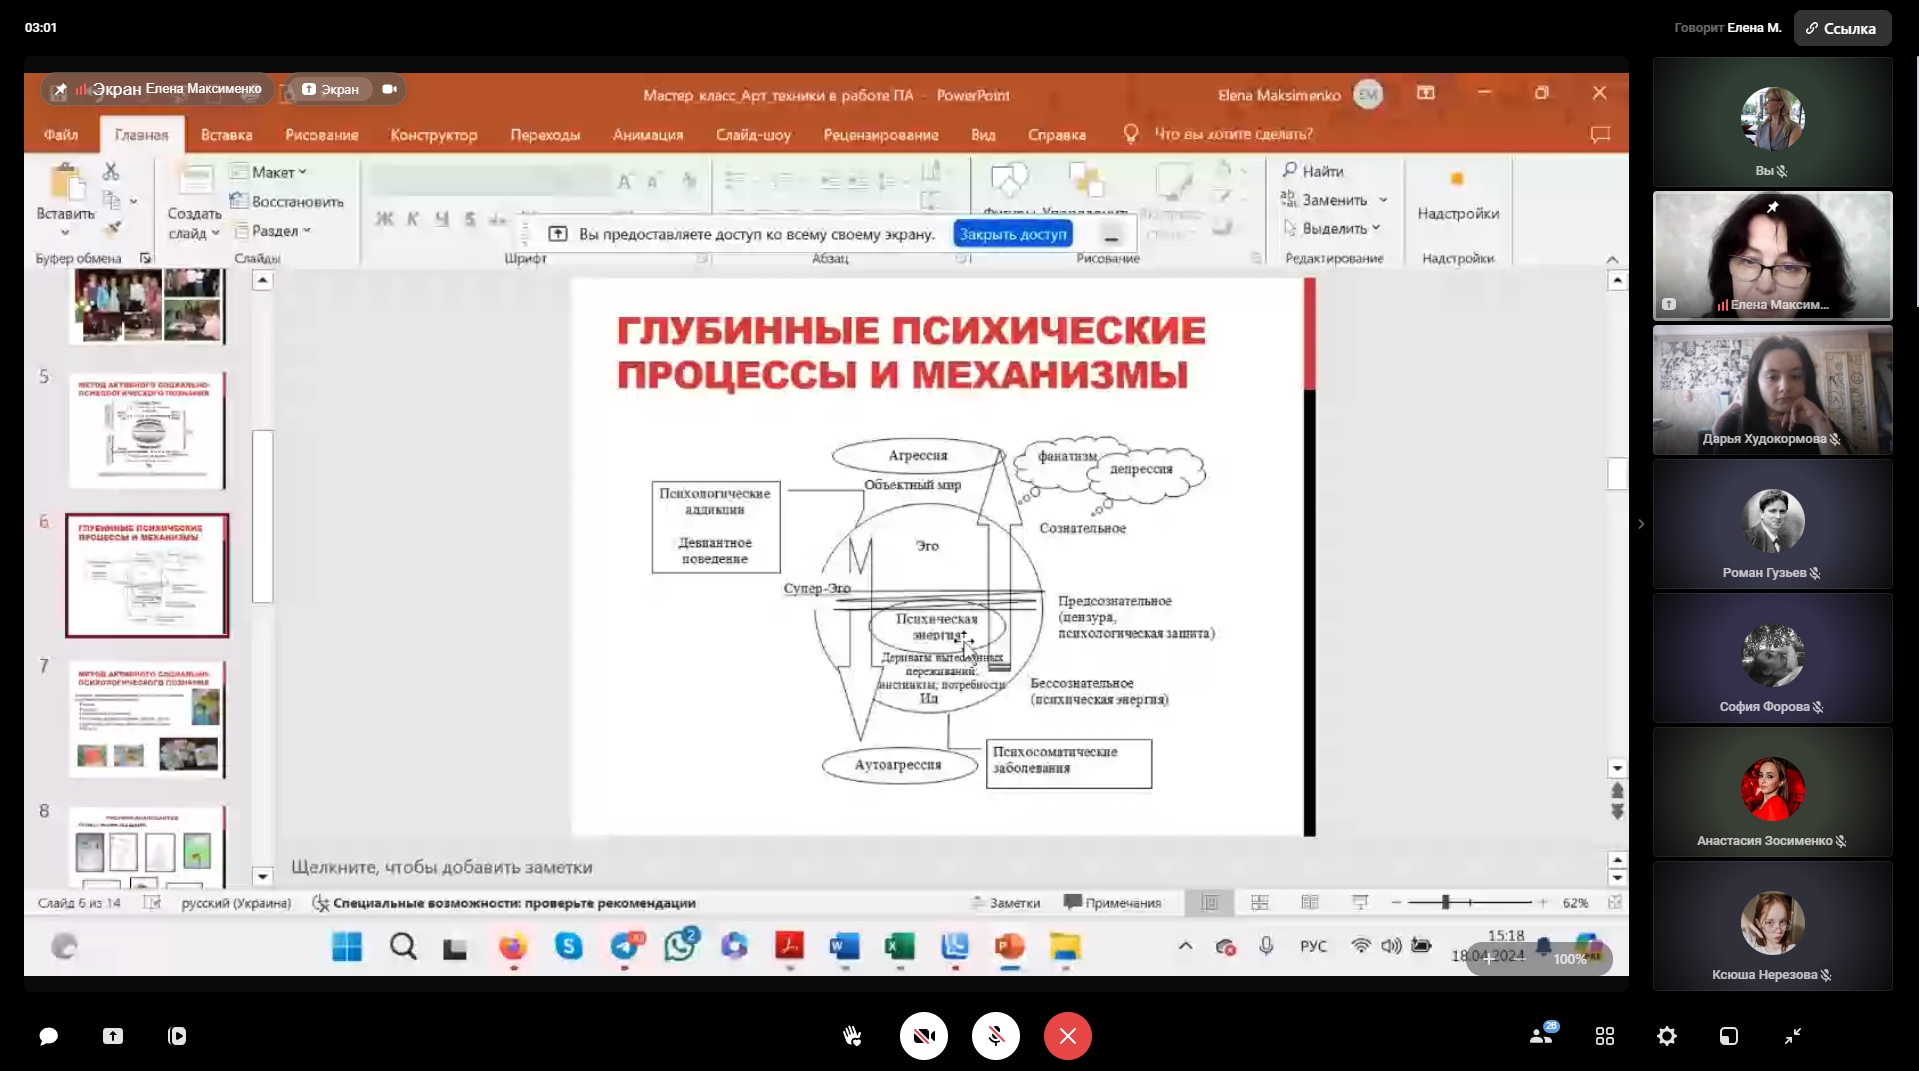This screenshot has width=1919, height=1071.
Task: Open Skype from taskbar
Action: (569, 947)
